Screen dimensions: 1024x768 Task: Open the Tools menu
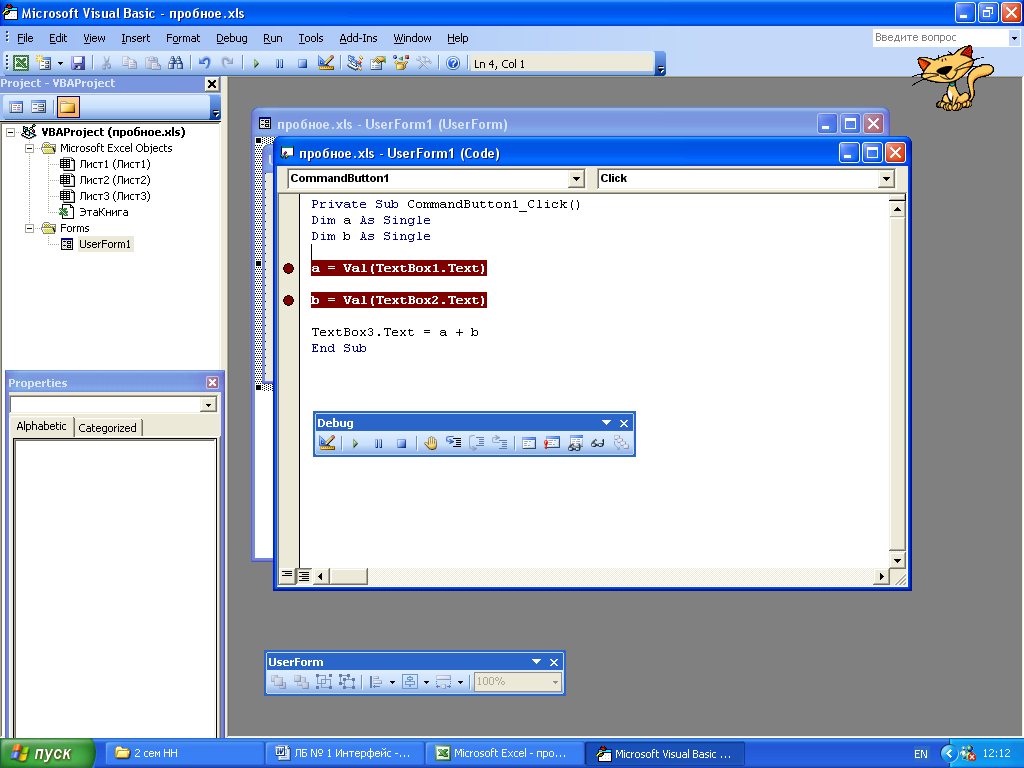click(x=311, y=38)
